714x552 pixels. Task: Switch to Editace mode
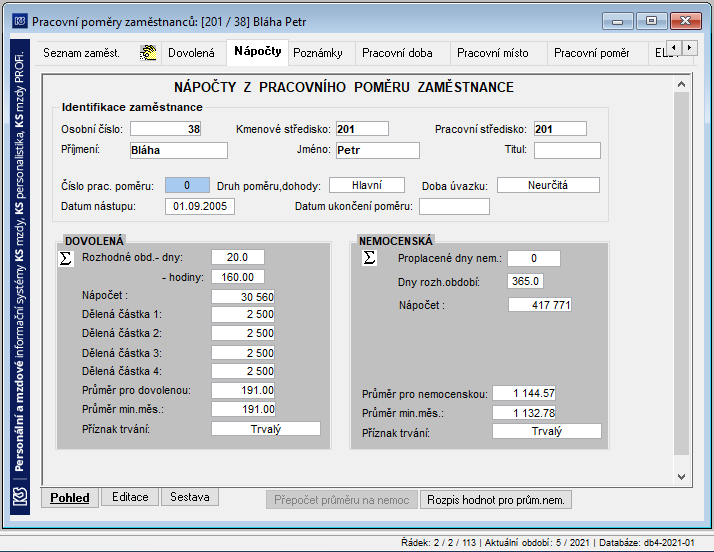(130, 497)
